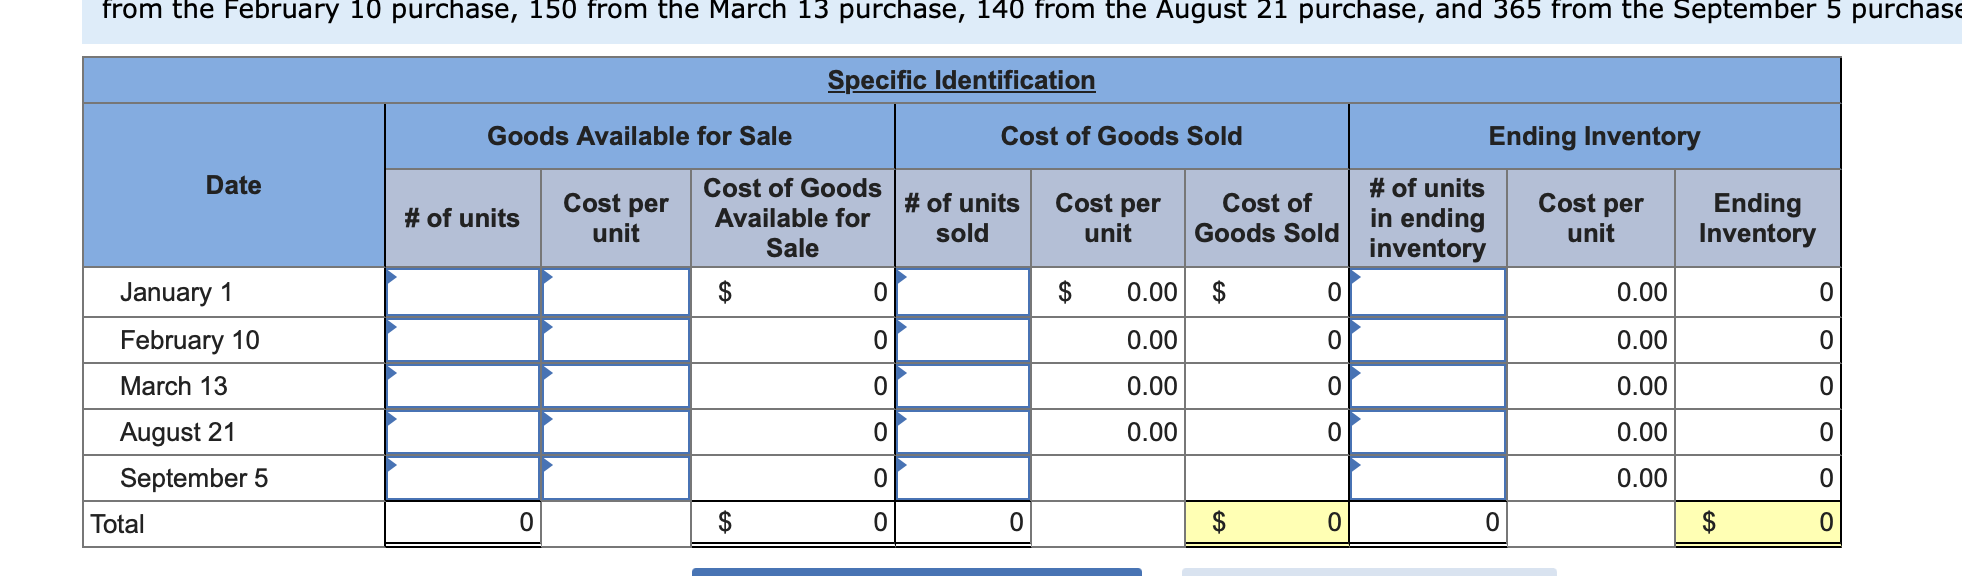The width and height of the screenshot is (1962, 576).
Task: Click the blue submit button below the table
Action: 915,572
